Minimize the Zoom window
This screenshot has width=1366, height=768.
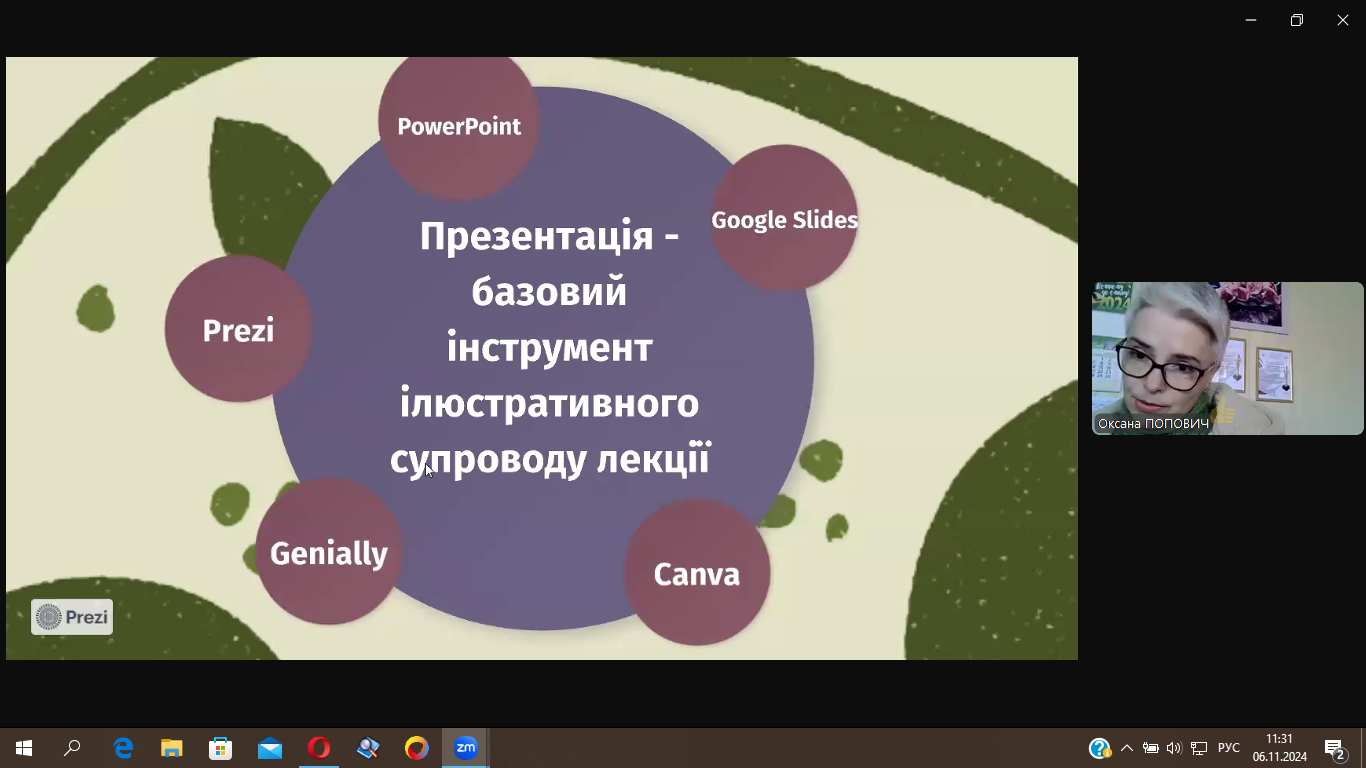tap(1251, 20)
